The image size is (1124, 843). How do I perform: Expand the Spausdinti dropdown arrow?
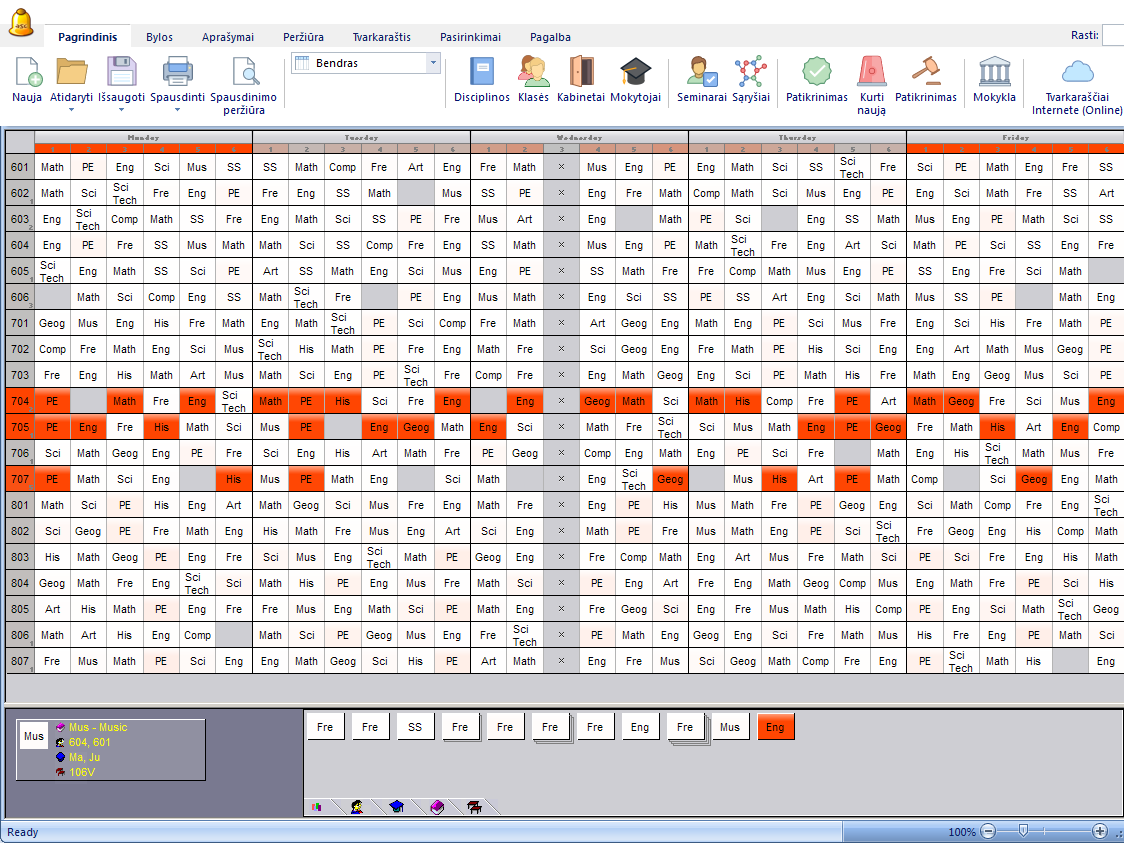(x=177, y=109)
